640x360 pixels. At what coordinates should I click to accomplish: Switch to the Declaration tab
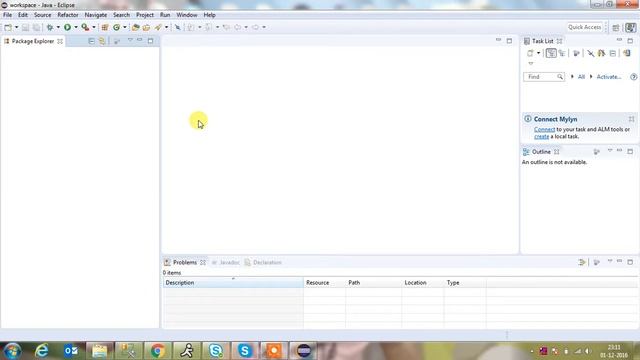click(x=263, y=262)
